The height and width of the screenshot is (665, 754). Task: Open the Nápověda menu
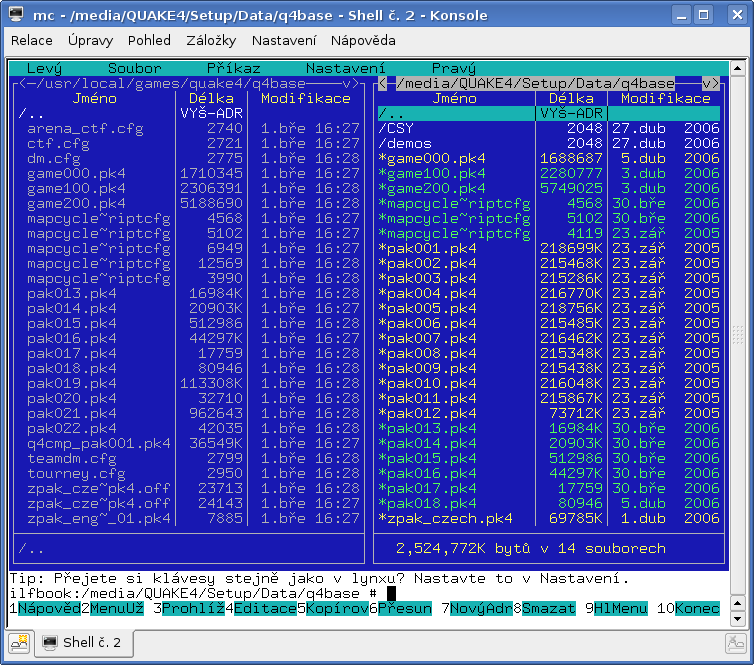[363, 40]
